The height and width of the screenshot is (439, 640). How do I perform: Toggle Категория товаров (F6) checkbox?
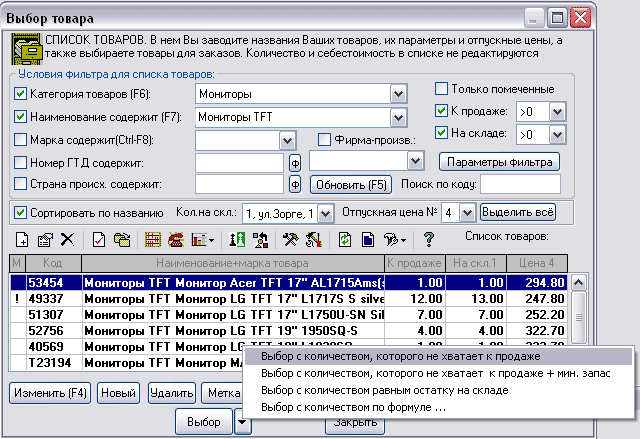click(20, 94)
